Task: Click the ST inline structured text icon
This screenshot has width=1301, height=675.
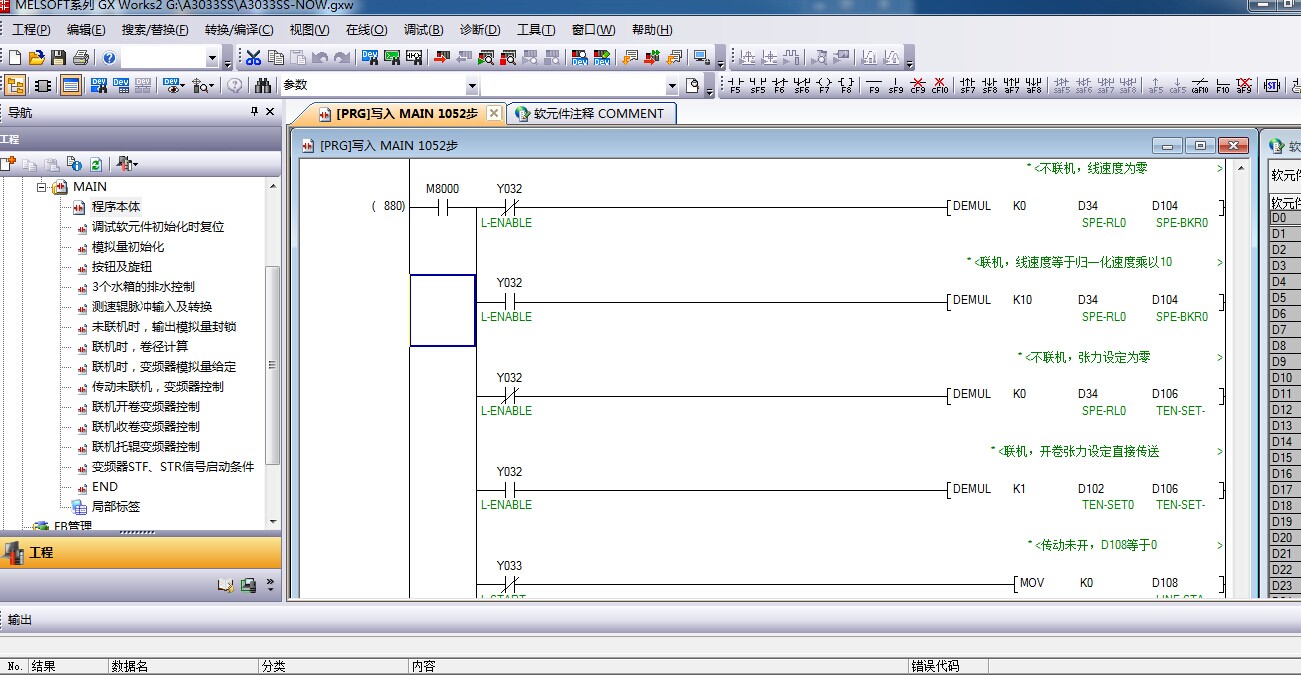Action: (1272, 86)
